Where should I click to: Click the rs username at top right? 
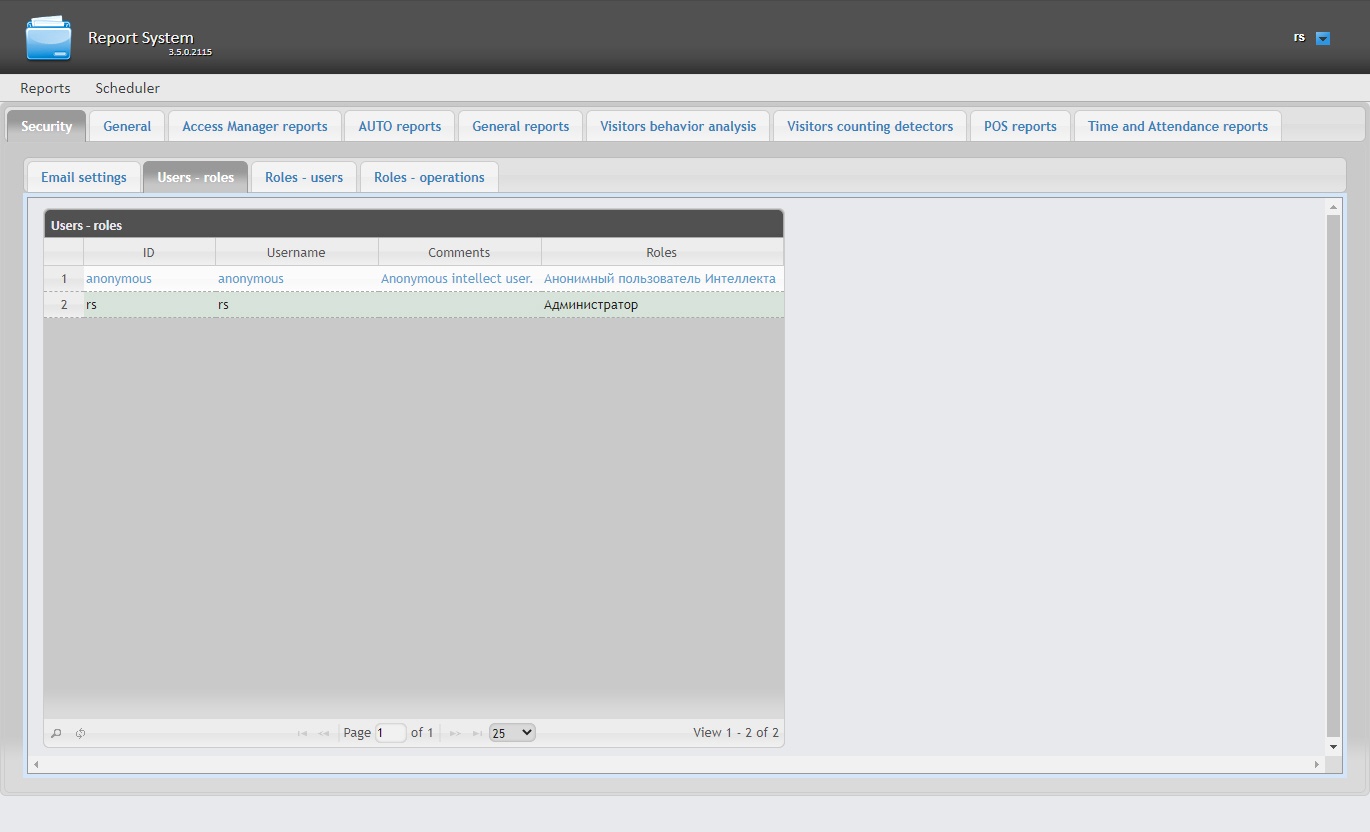click(x=1299, y=37)
